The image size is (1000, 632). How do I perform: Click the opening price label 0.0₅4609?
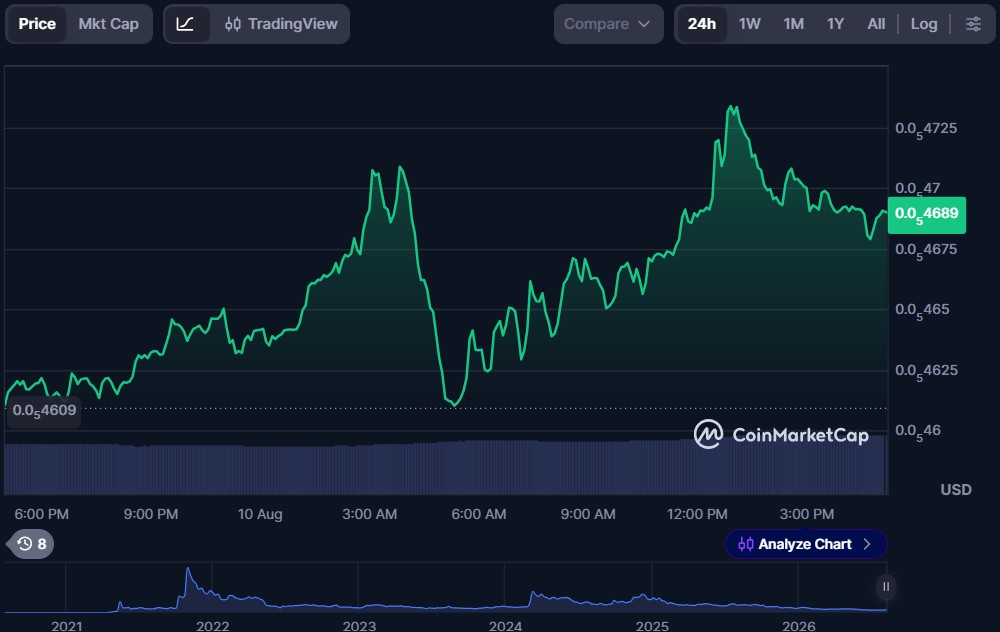click(44, 411)
